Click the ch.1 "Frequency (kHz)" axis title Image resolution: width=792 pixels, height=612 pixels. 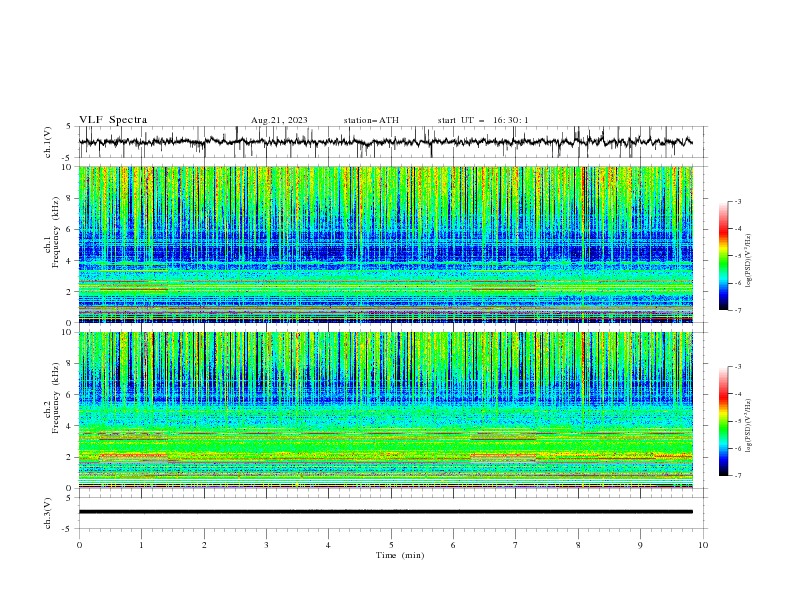(x=57, y=233)
